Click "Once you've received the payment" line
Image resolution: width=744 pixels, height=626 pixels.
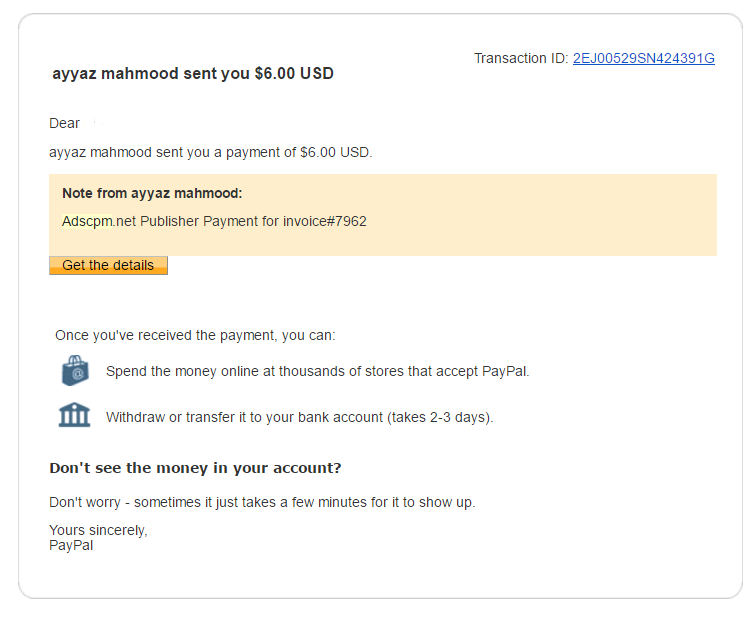[195, 335]
